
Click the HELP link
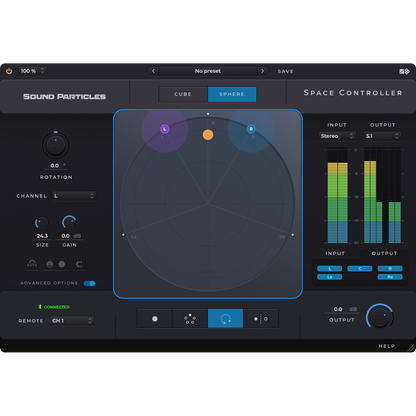pyautogui.click(x=386, y=346)
